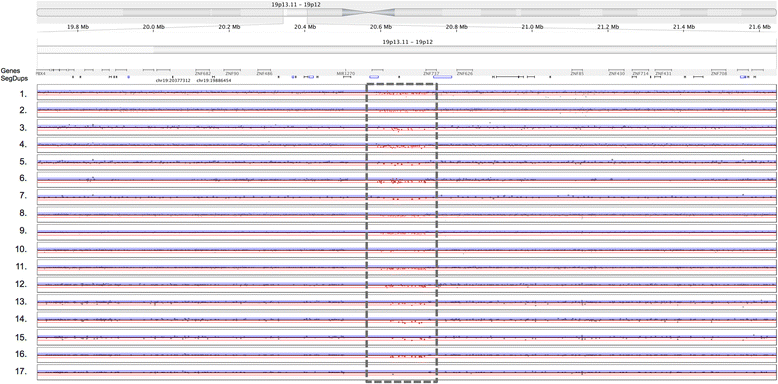The height and width of the screenshot is (384, 778).
Task: Select the ZNF85 gene annotation
Action: [577, 73]
